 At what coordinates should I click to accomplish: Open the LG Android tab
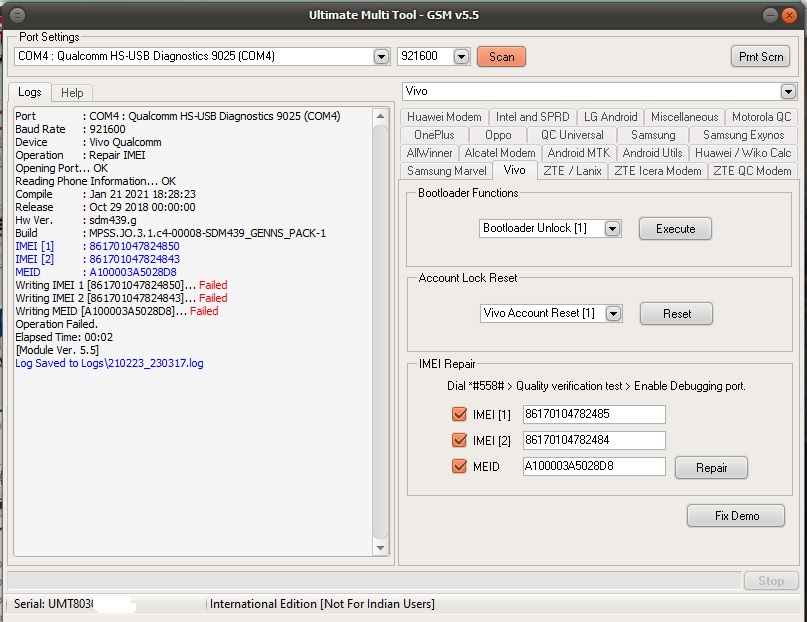[610, 117]
